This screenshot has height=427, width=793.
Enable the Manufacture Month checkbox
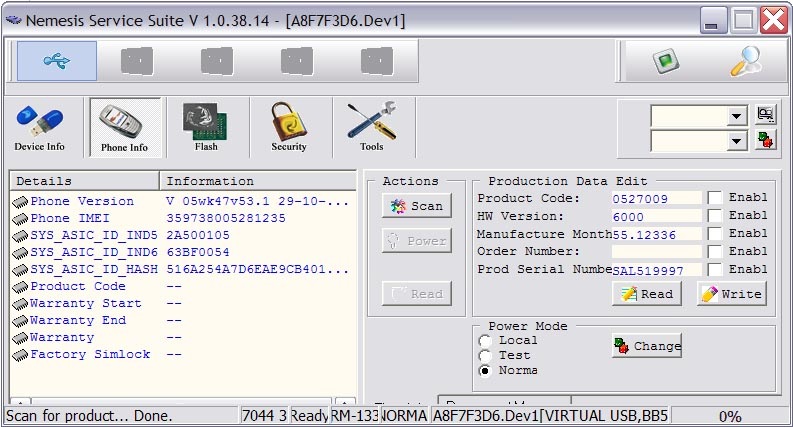(715, 234)
